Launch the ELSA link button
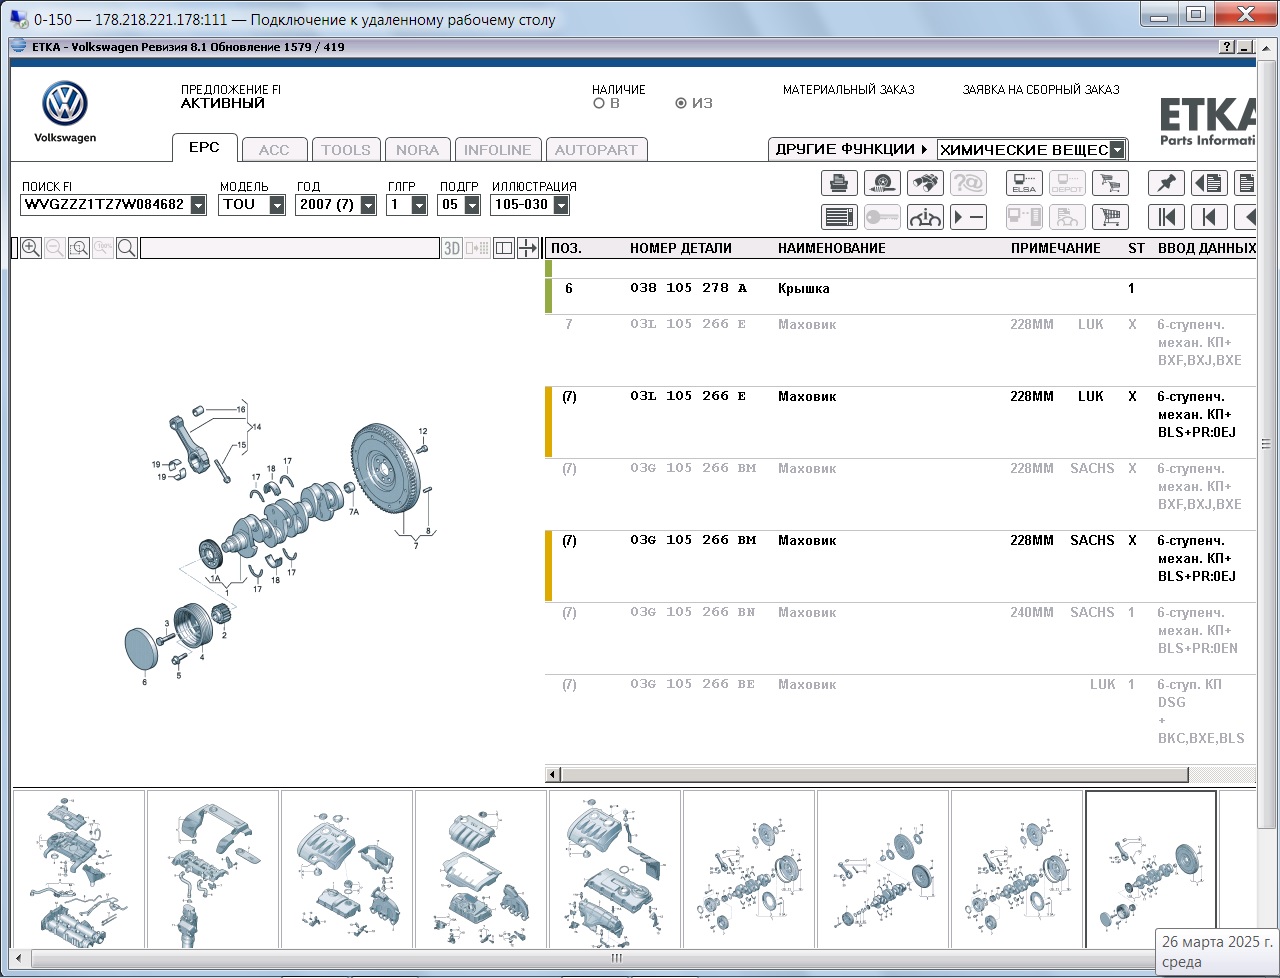This screenshot has width=1280, height=978. (1024, 183)
